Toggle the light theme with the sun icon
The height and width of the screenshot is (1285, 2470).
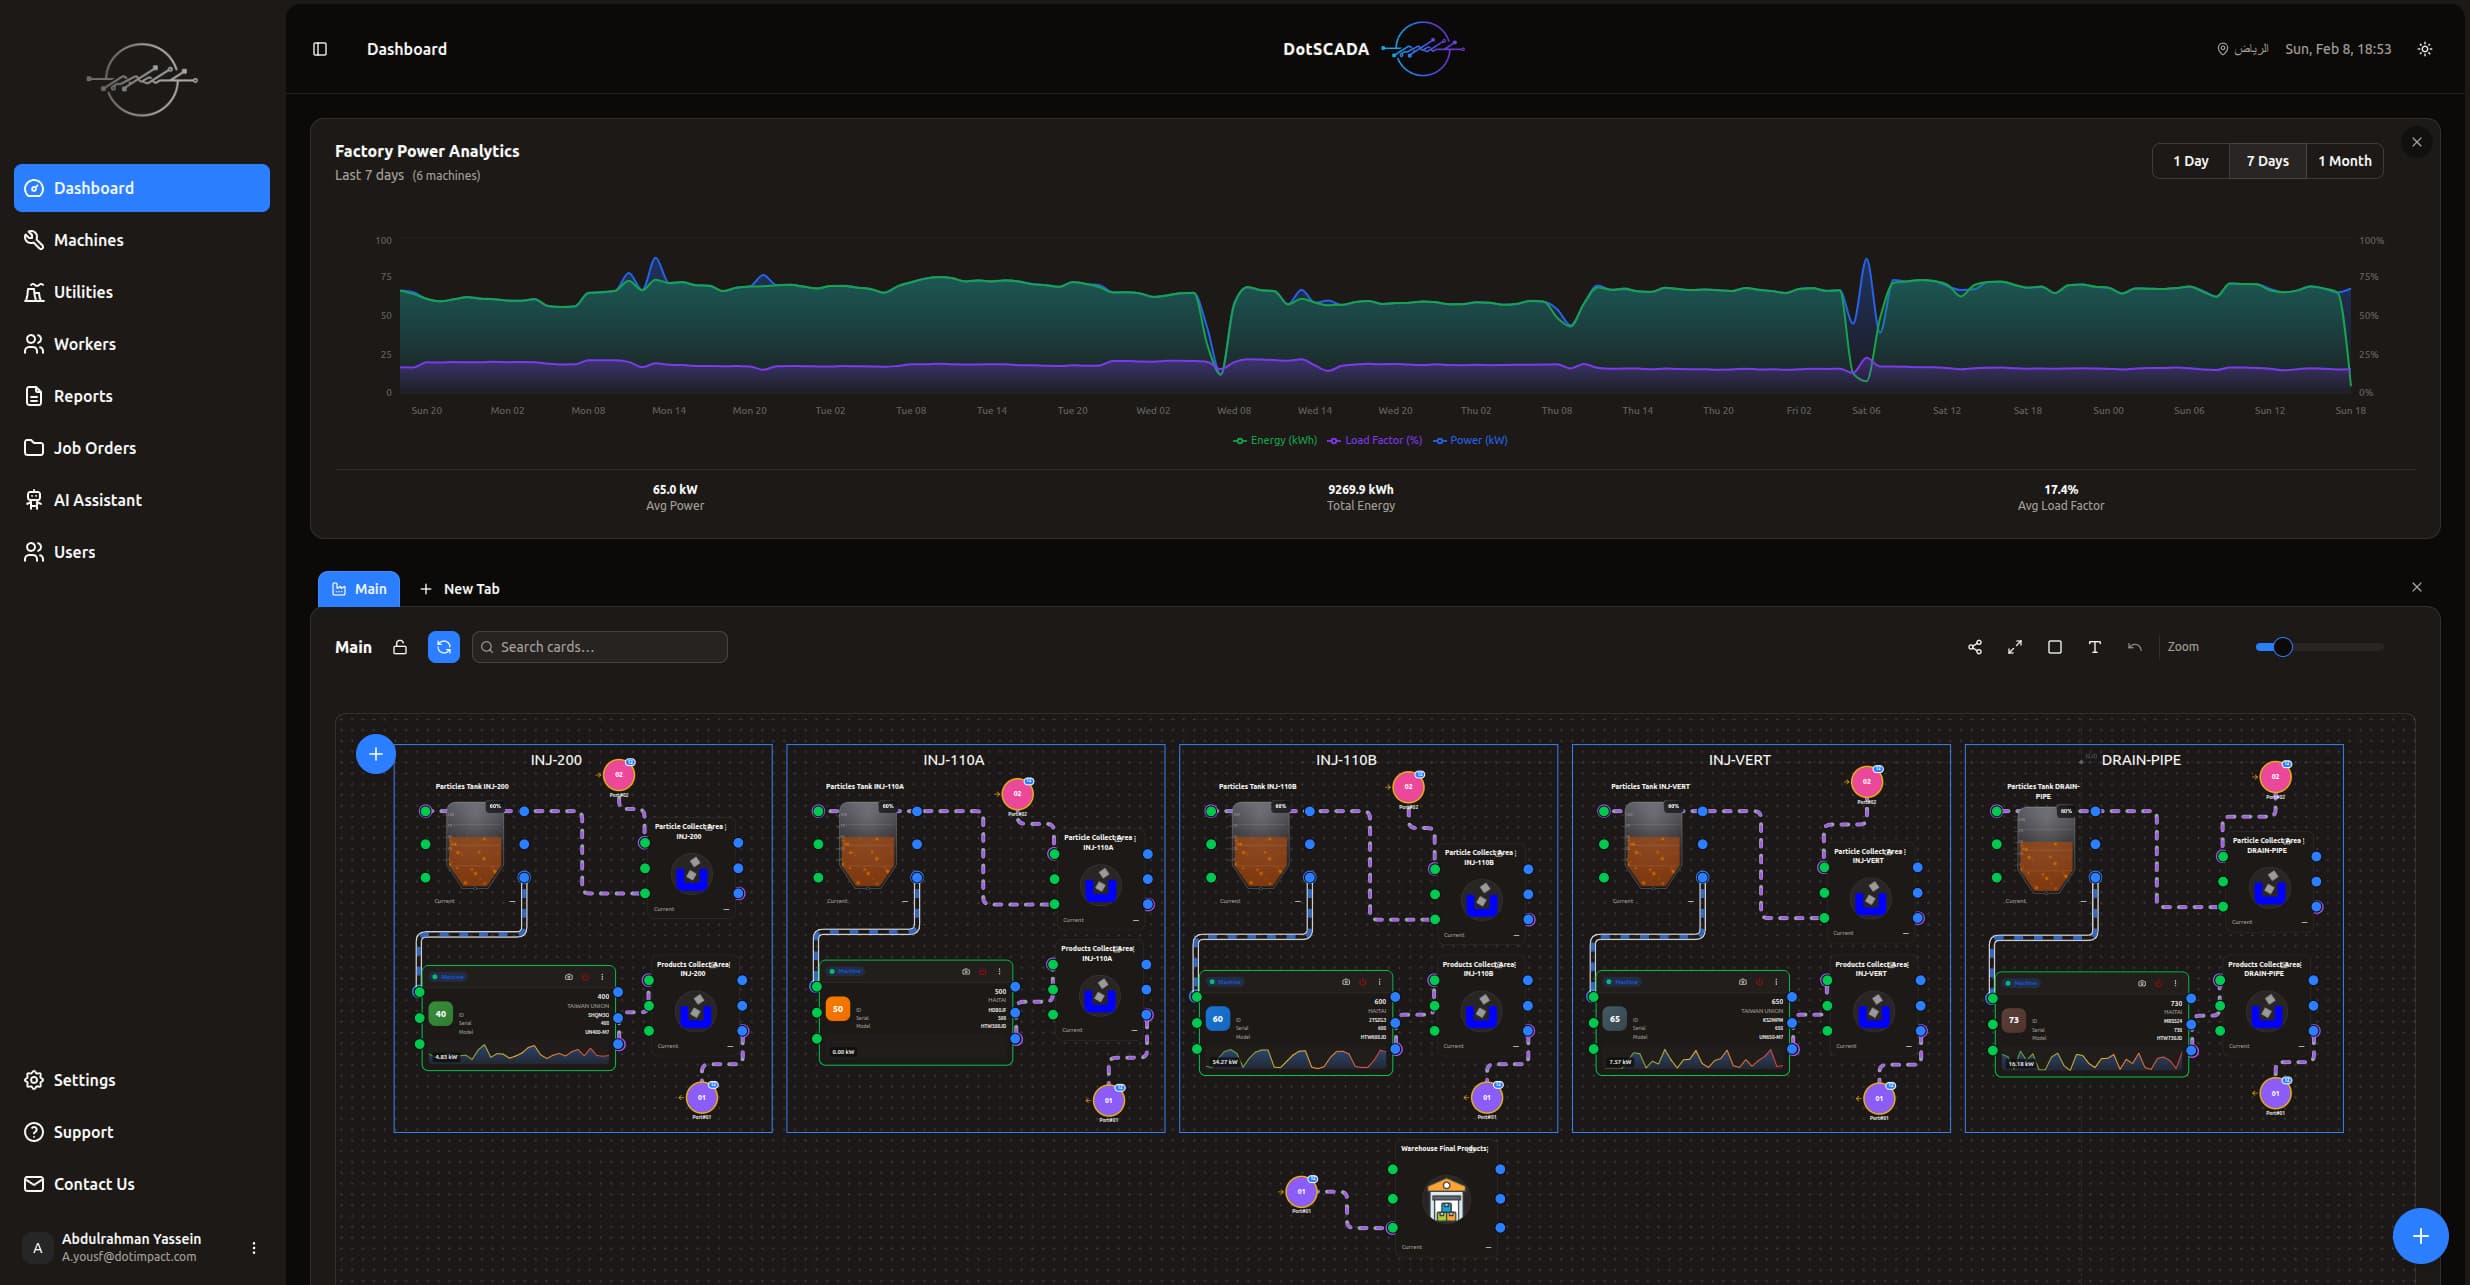(x=2424, y=48)
